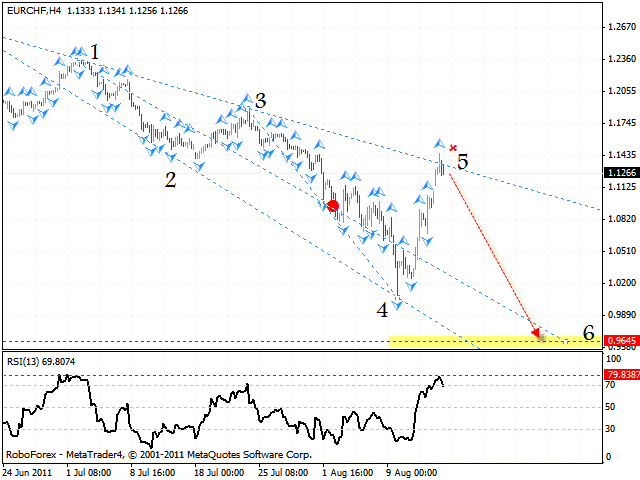Select the fractal arrow above wave 1 peak
The image size is (640, 480).
[x=76, y=50]
